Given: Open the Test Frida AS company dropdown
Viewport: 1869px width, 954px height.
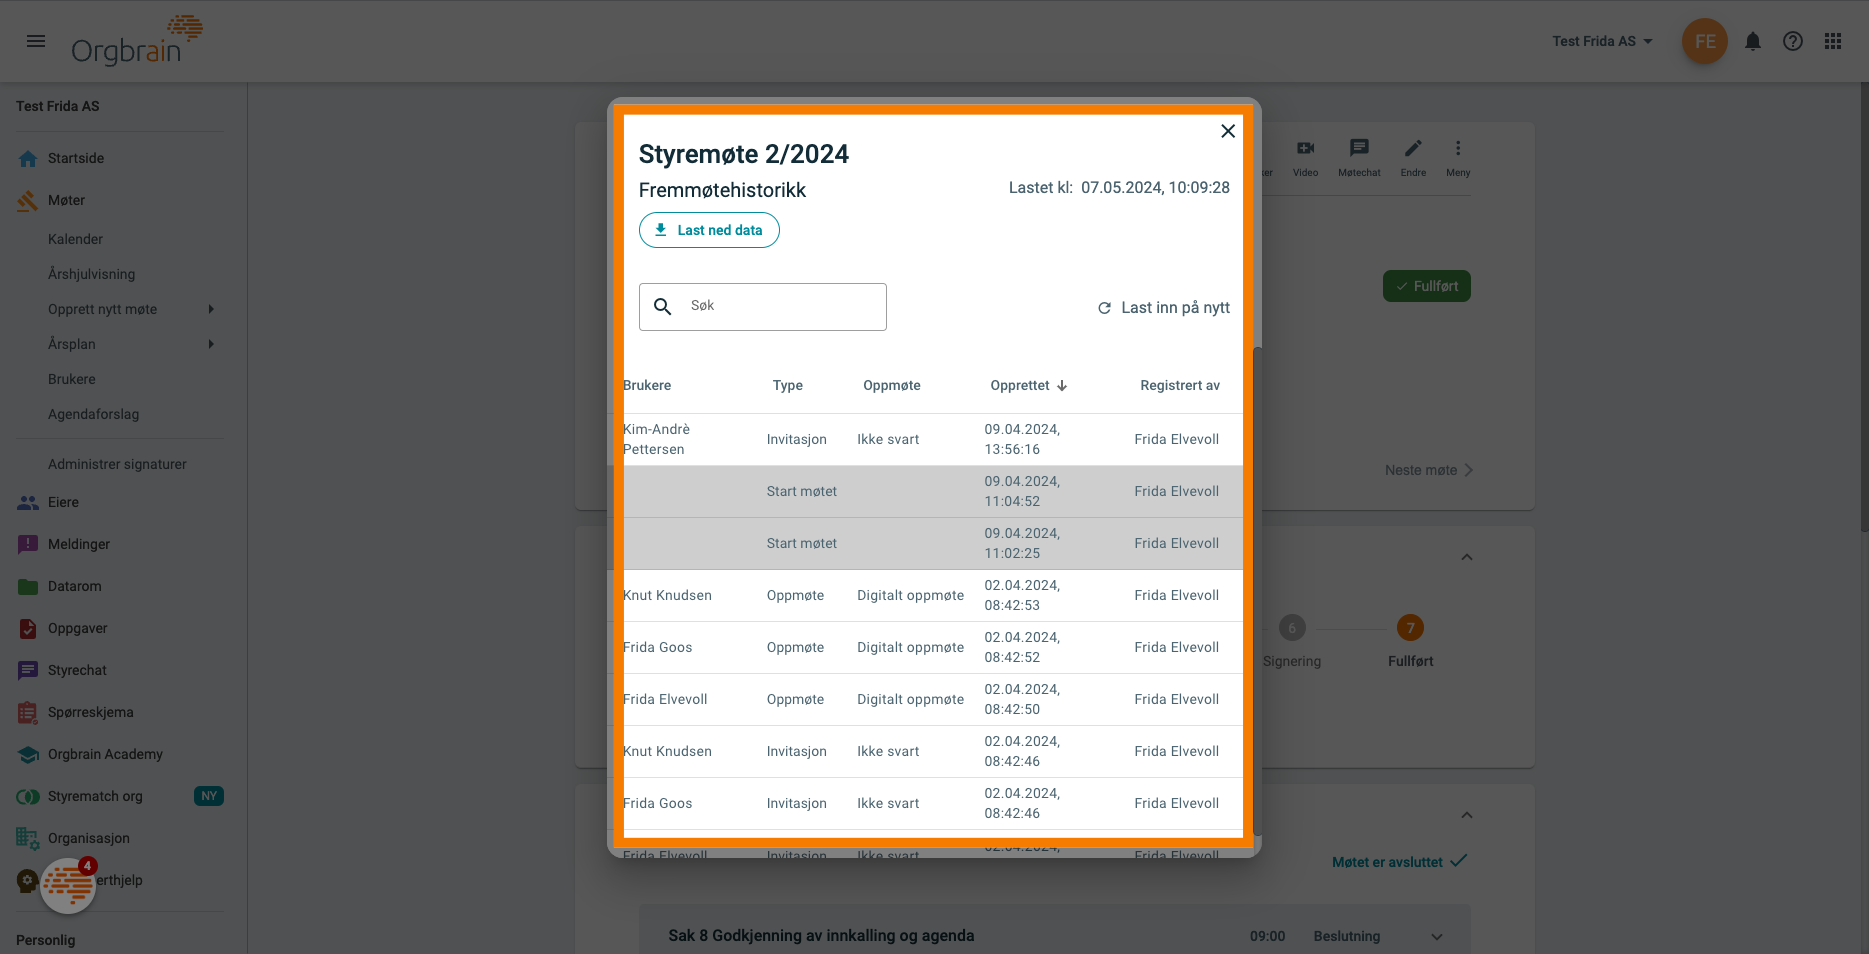Looking at the screenshot, I should [x=1602, y=41].
